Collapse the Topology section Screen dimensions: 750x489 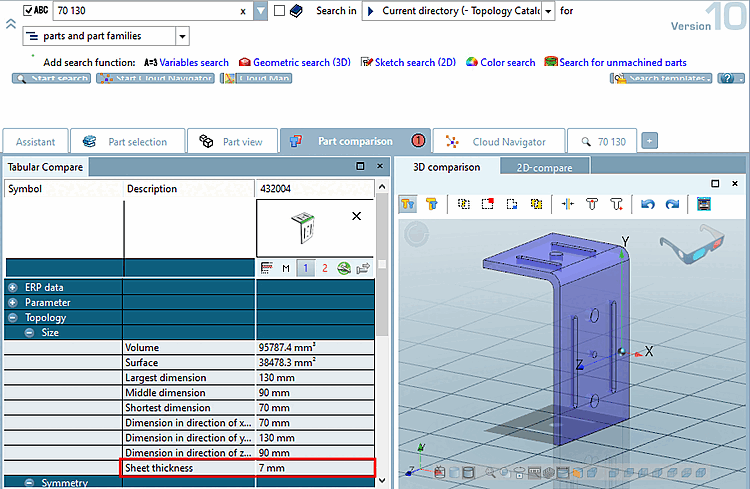tap(13, 318)
